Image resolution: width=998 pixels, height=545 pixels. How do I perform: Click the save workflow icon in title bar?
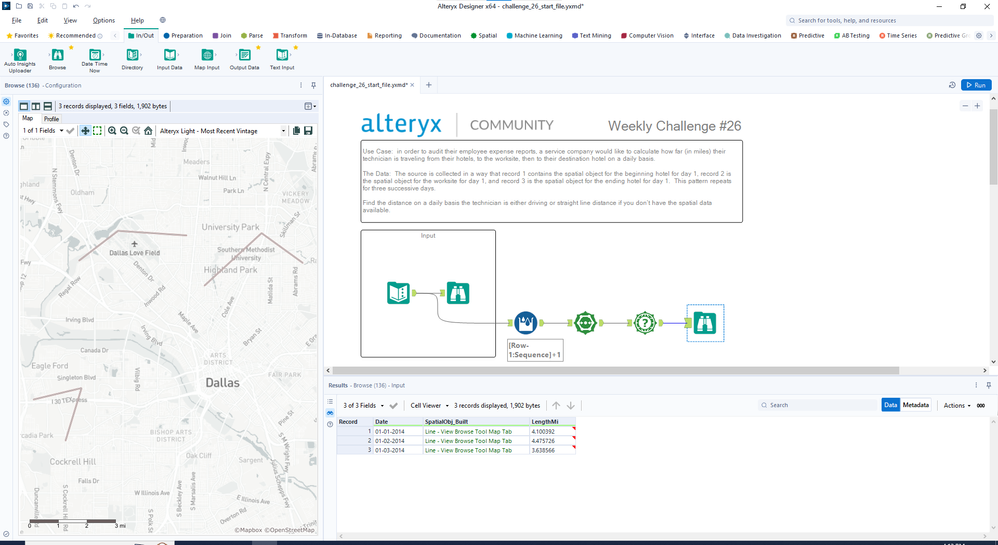point(30,6)
